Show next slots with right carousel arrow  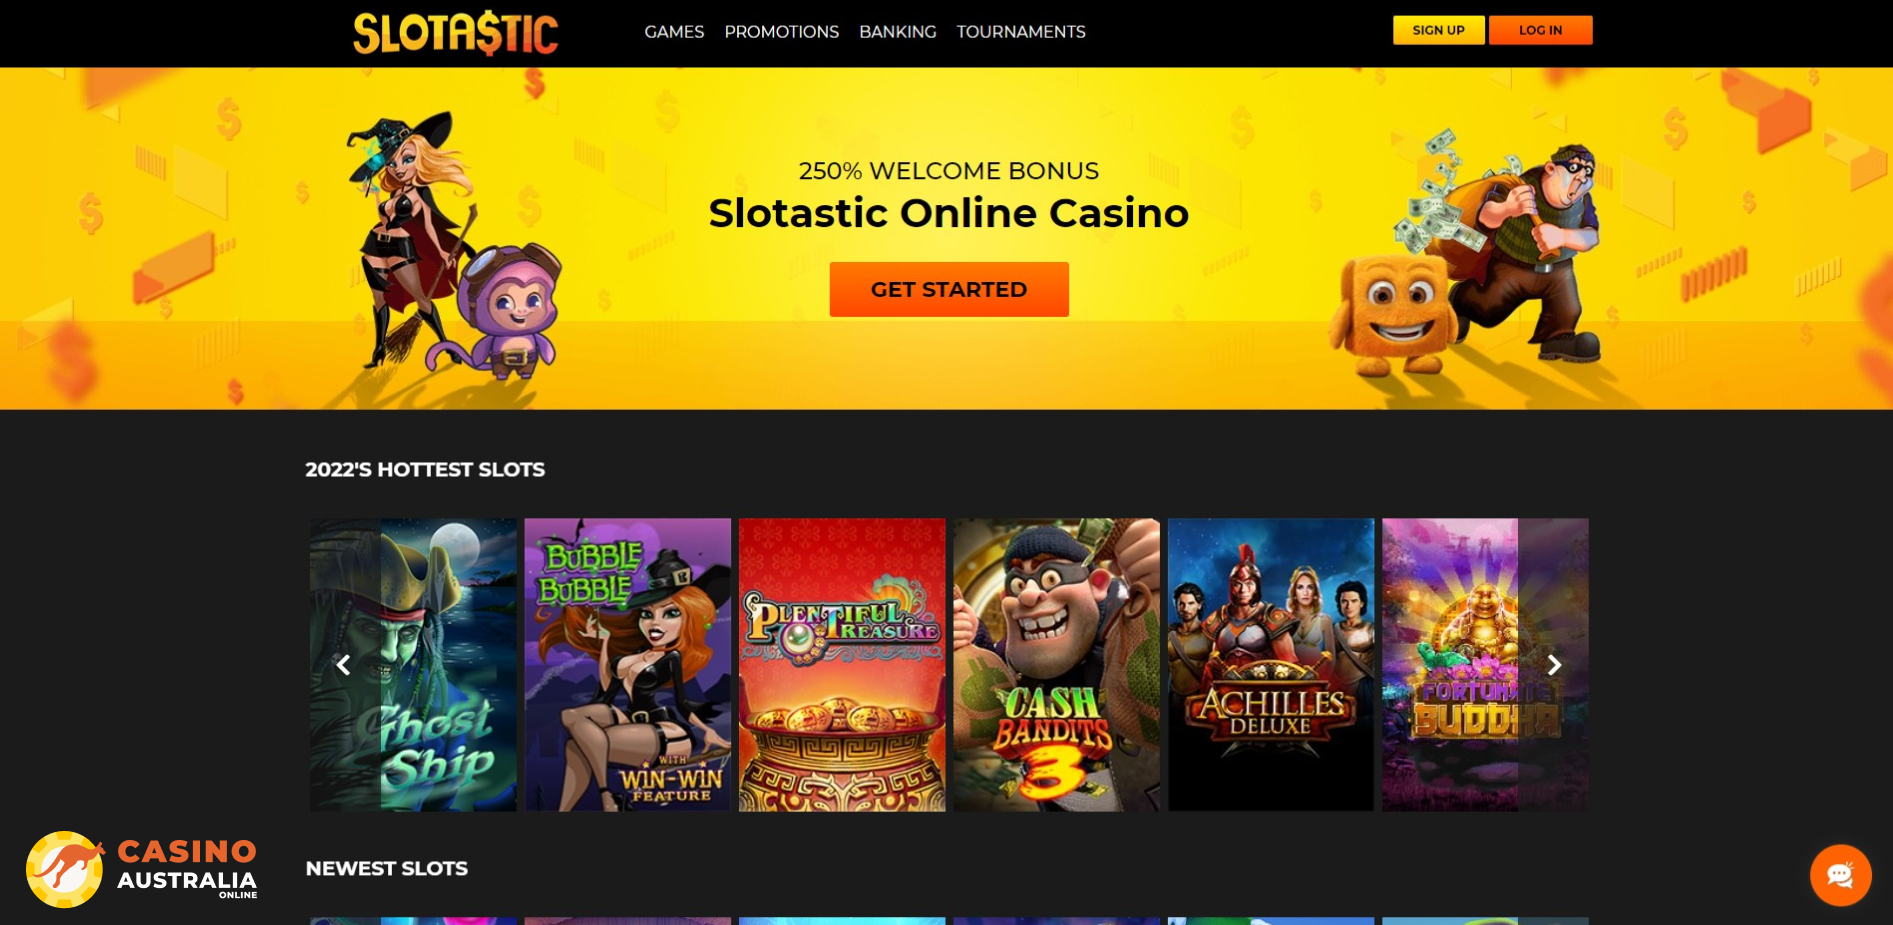[x=1554, y=665]
